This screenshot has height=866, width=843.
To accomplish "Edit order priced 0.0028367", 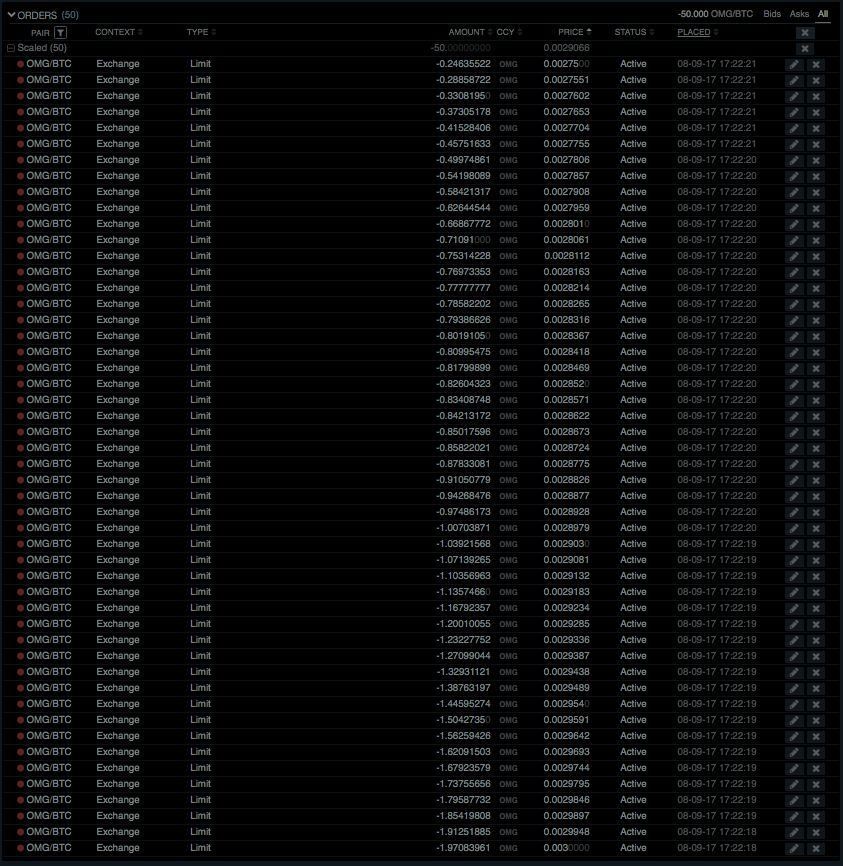I will (x=793, y=337).
